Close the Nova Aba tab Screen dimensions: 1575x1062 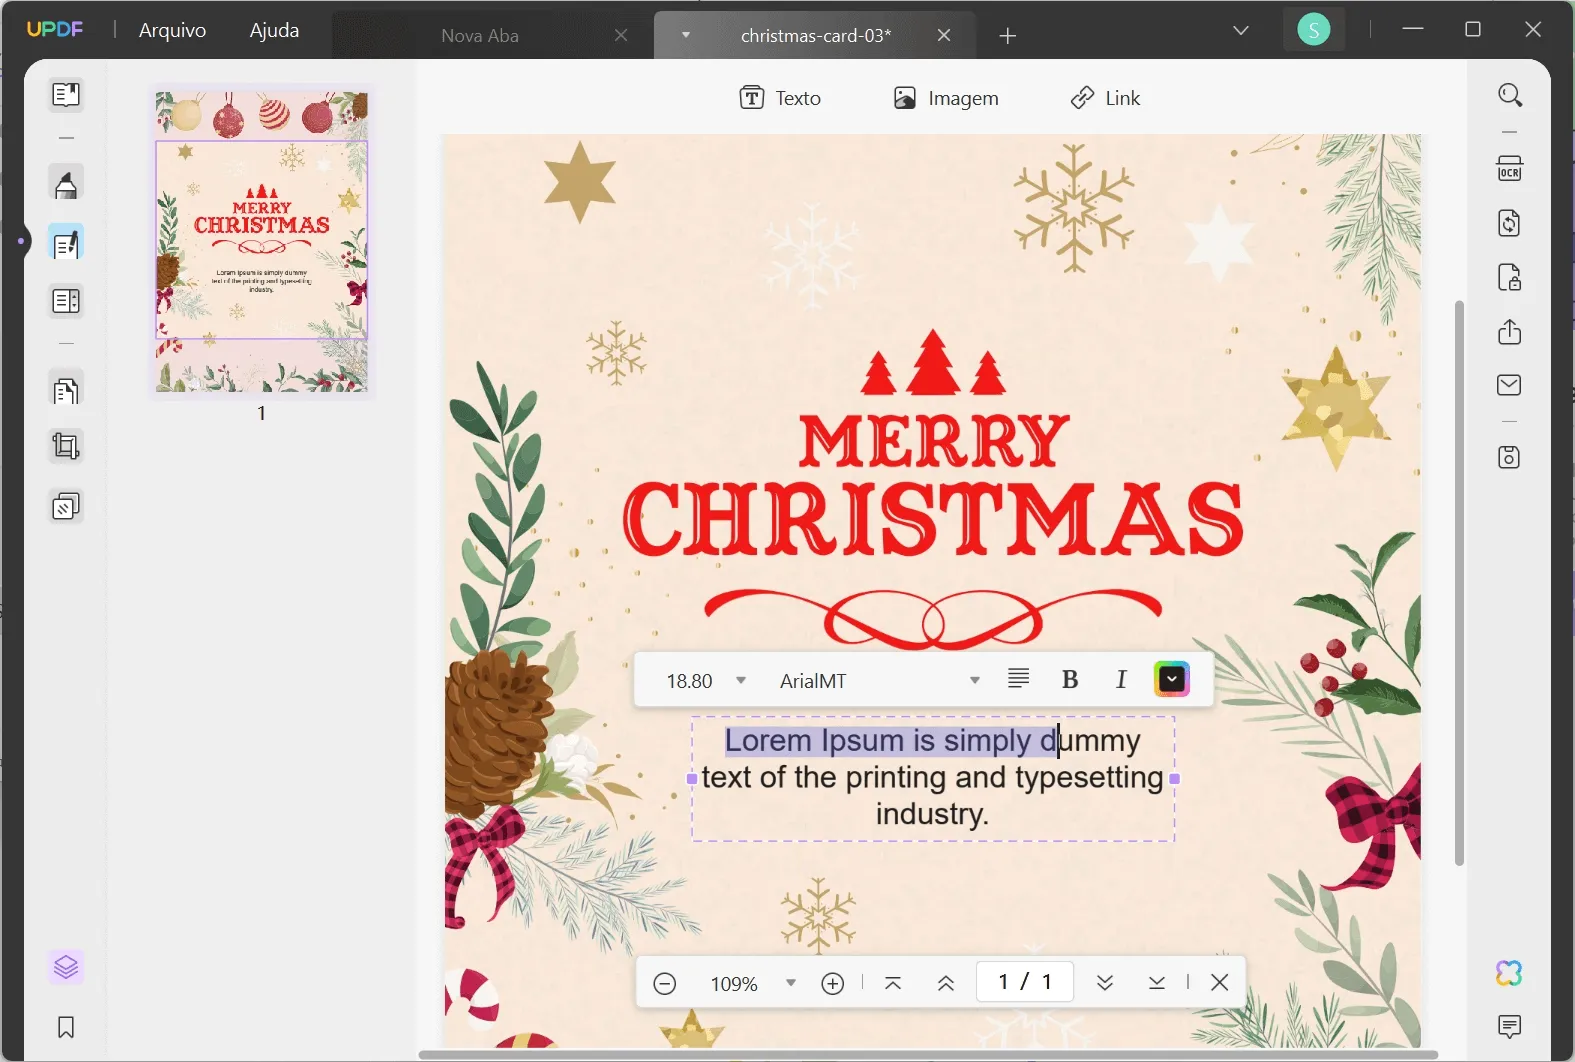(621, 35)
